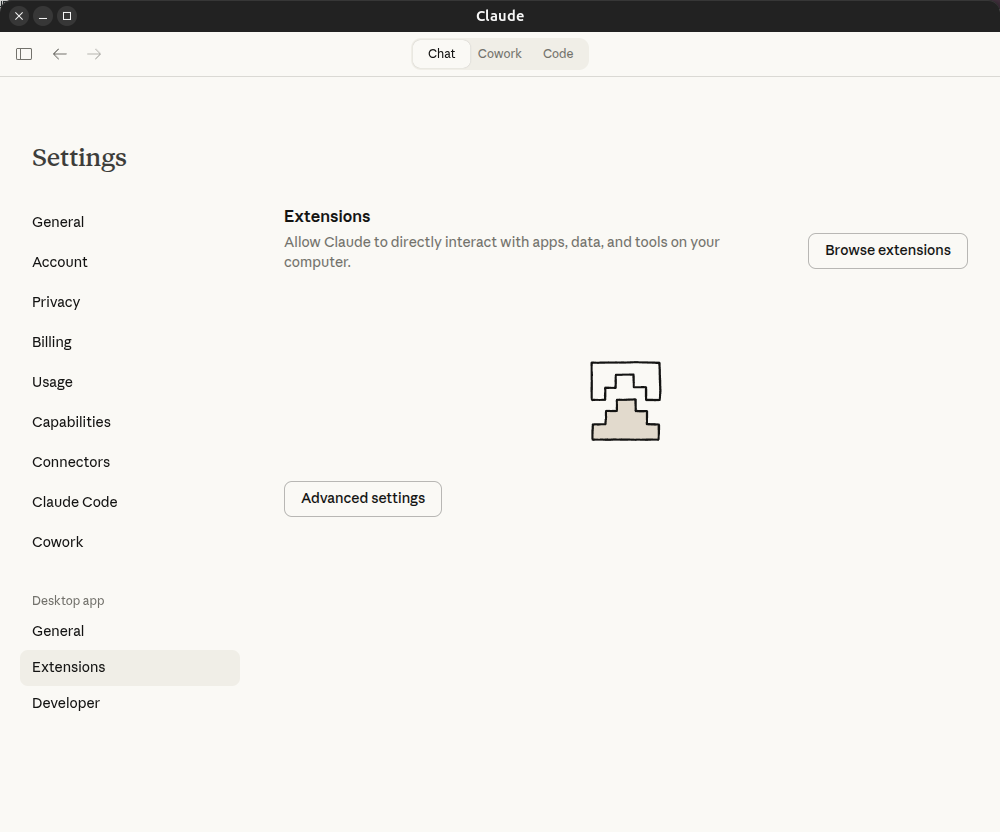Open Developer settings under Desktop app

[x=66, y=703]
